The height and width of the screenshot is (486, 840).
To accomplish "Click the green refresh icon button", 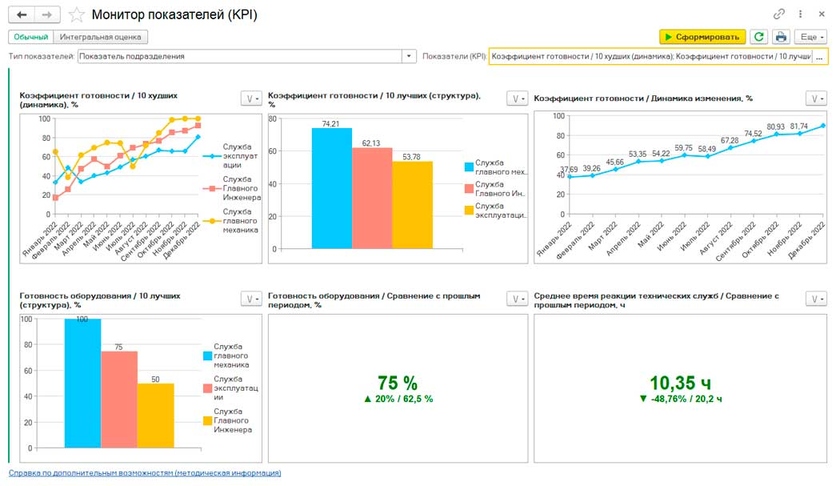I will [759, 37].
